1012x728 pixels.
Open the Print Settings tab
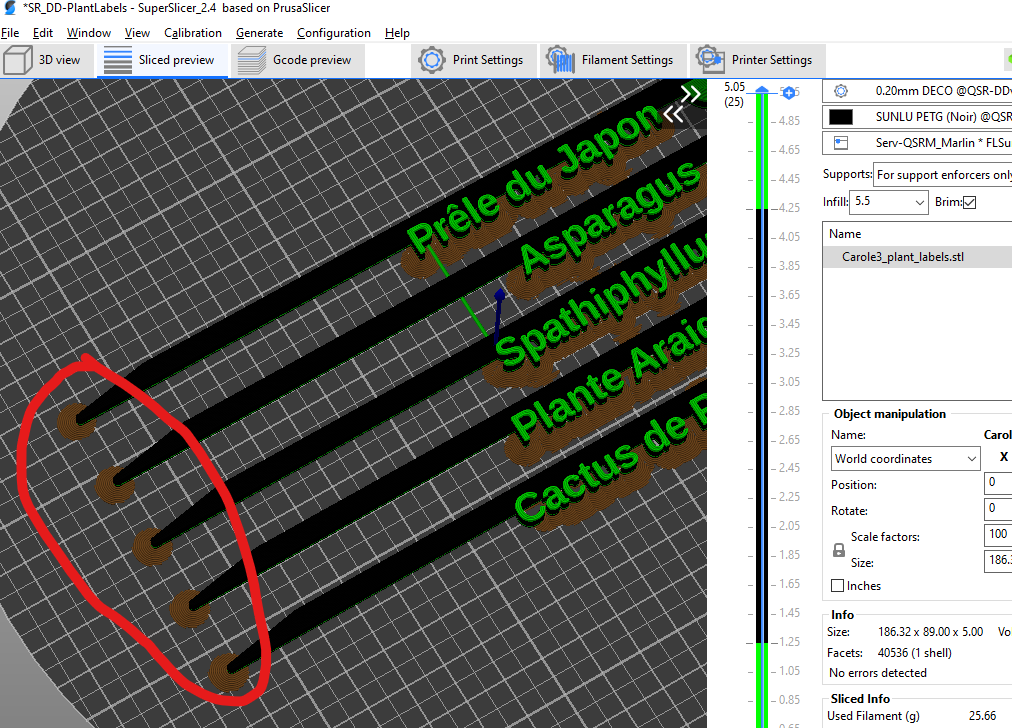(x=474, y=60)
